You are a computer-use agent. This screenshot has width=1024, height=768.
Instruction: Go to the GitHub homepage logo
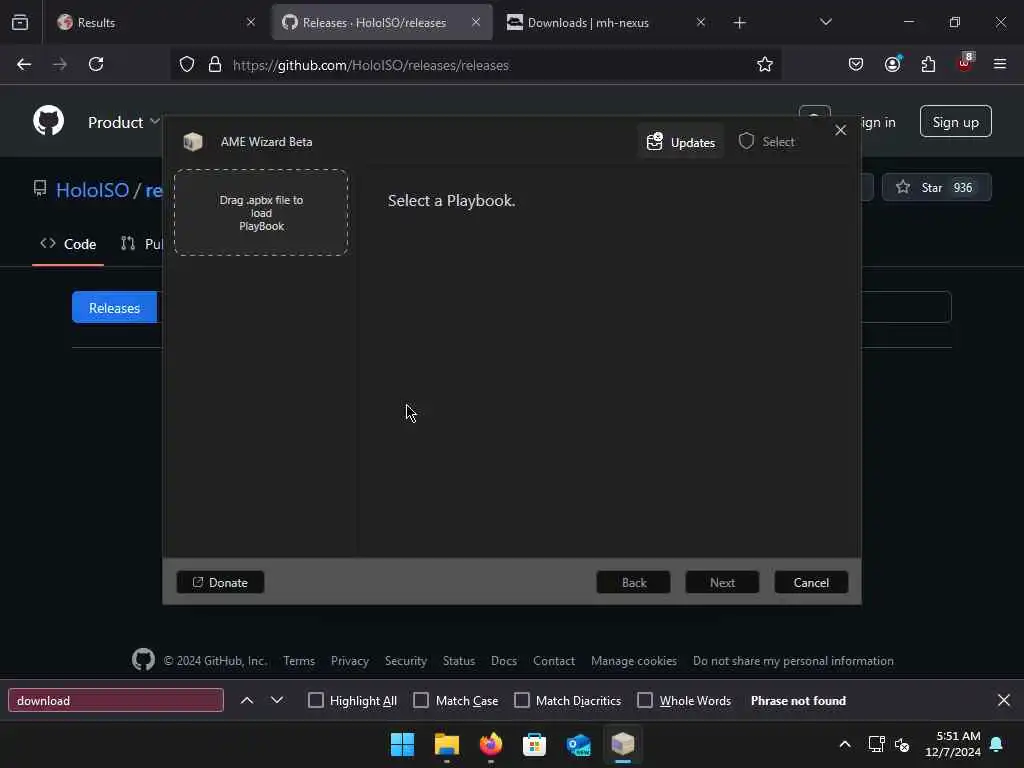coord(49,121)
